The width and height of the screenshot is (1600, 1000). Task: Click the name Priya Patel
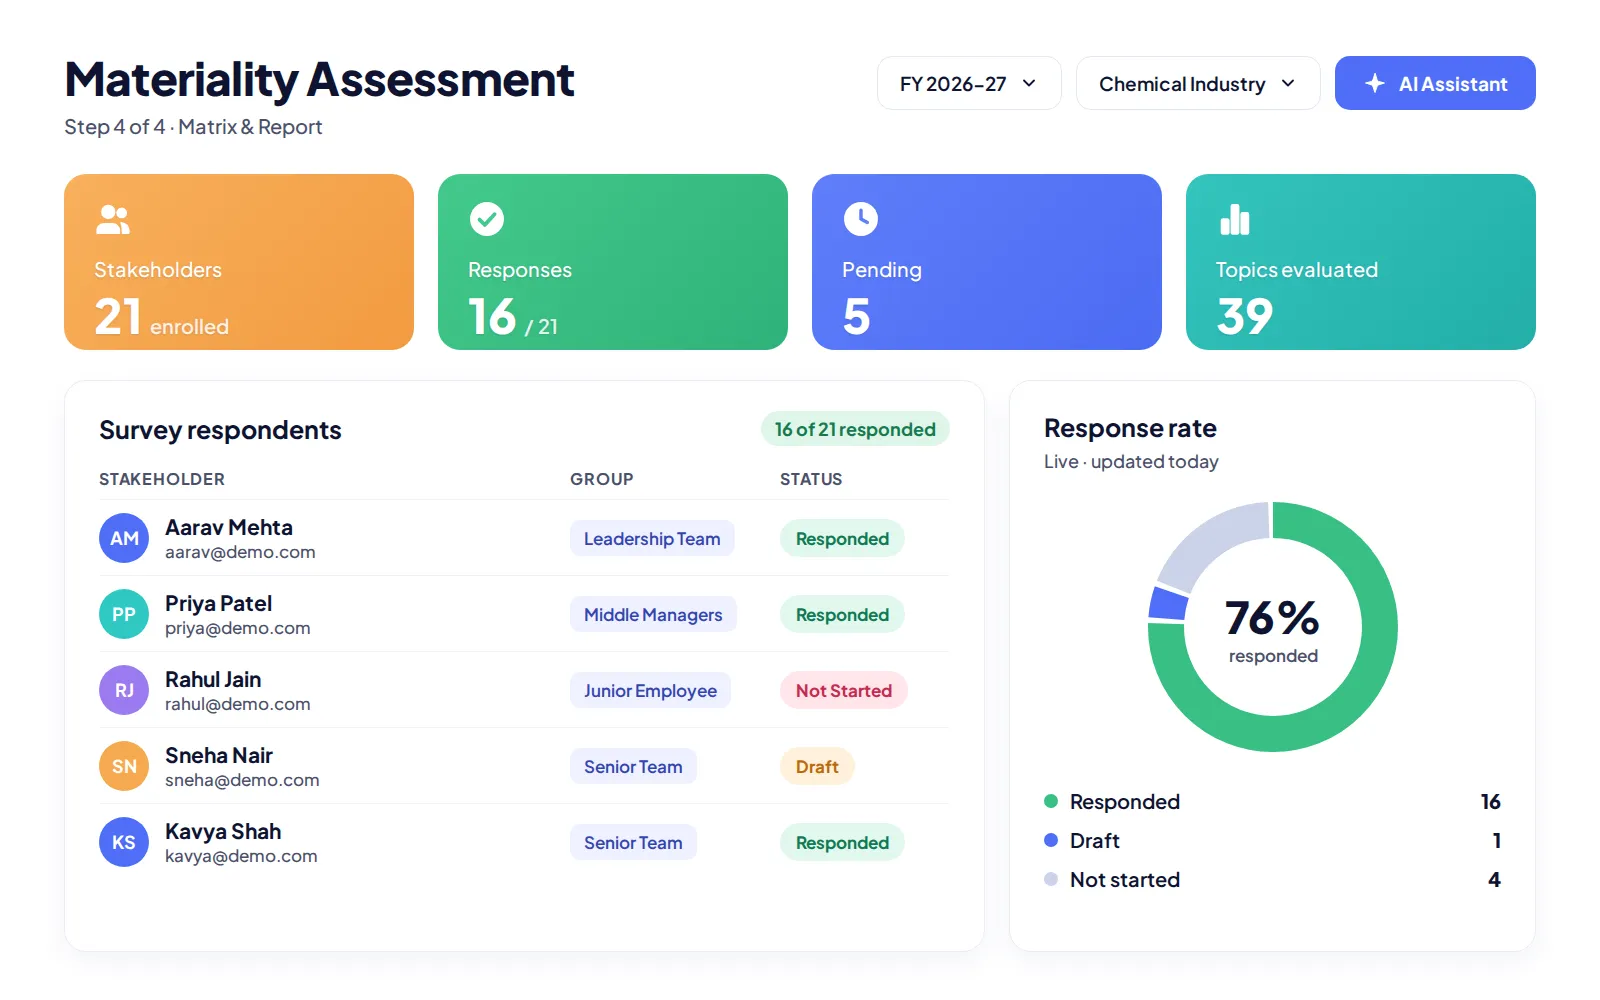218,603
